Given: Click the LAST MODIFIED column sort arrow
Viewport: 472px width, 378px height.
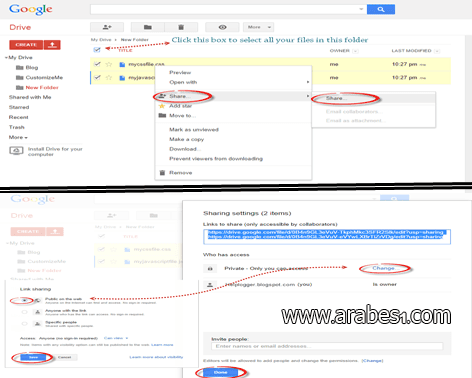Looking at the screenshot, I should pos(437,51).
